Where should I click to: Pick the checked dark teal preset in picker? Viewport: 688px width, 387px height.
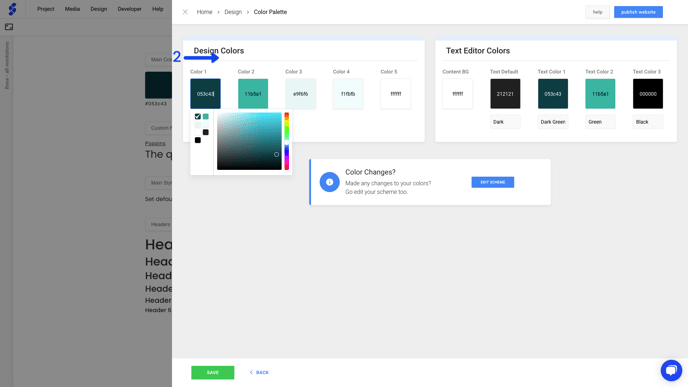pos(198,116)
